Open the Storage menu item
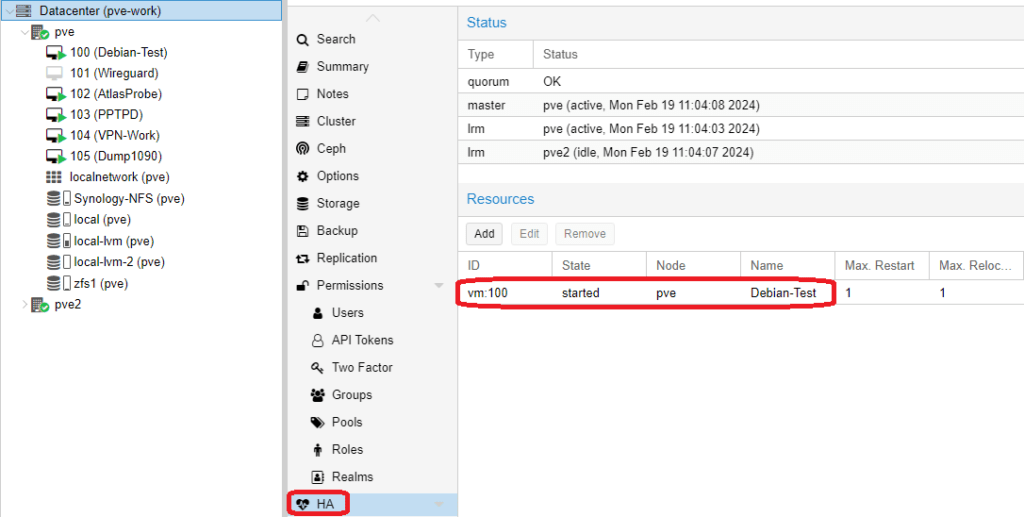The width and height of the screenshot is (1024, 517). click(372, 204)
